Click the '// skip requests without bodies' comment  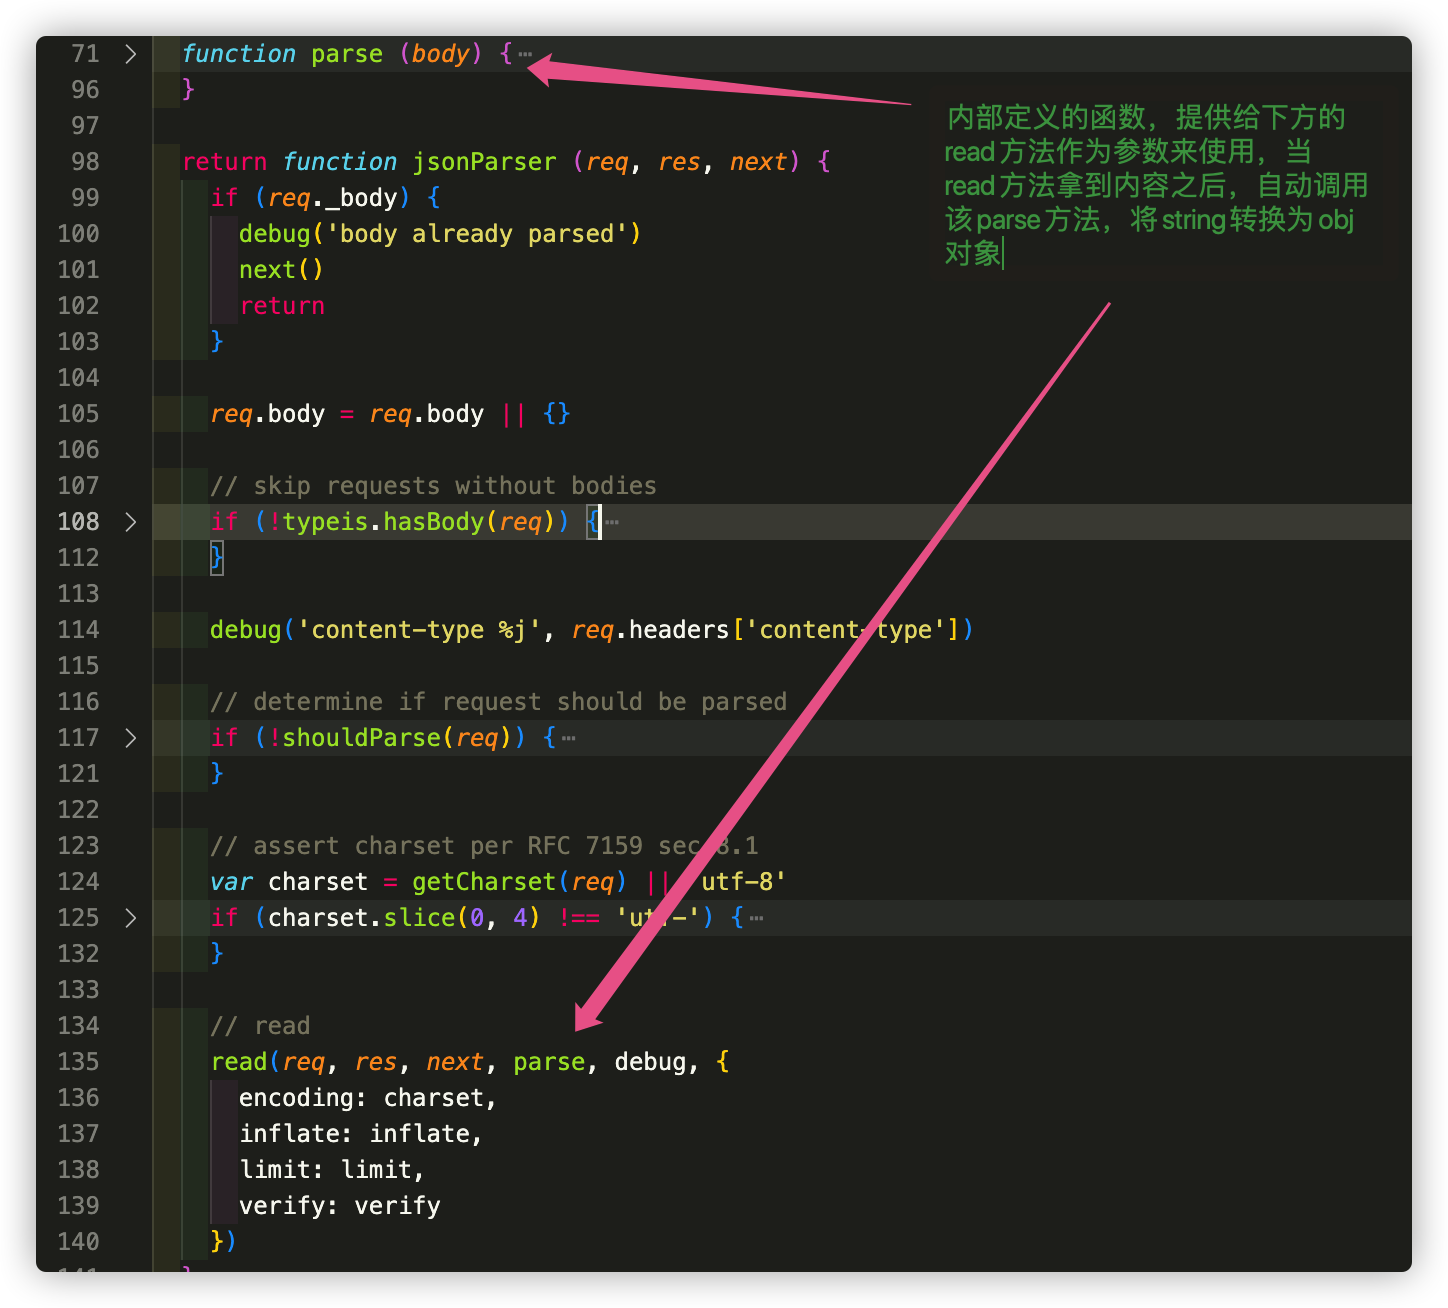[433, 486]
